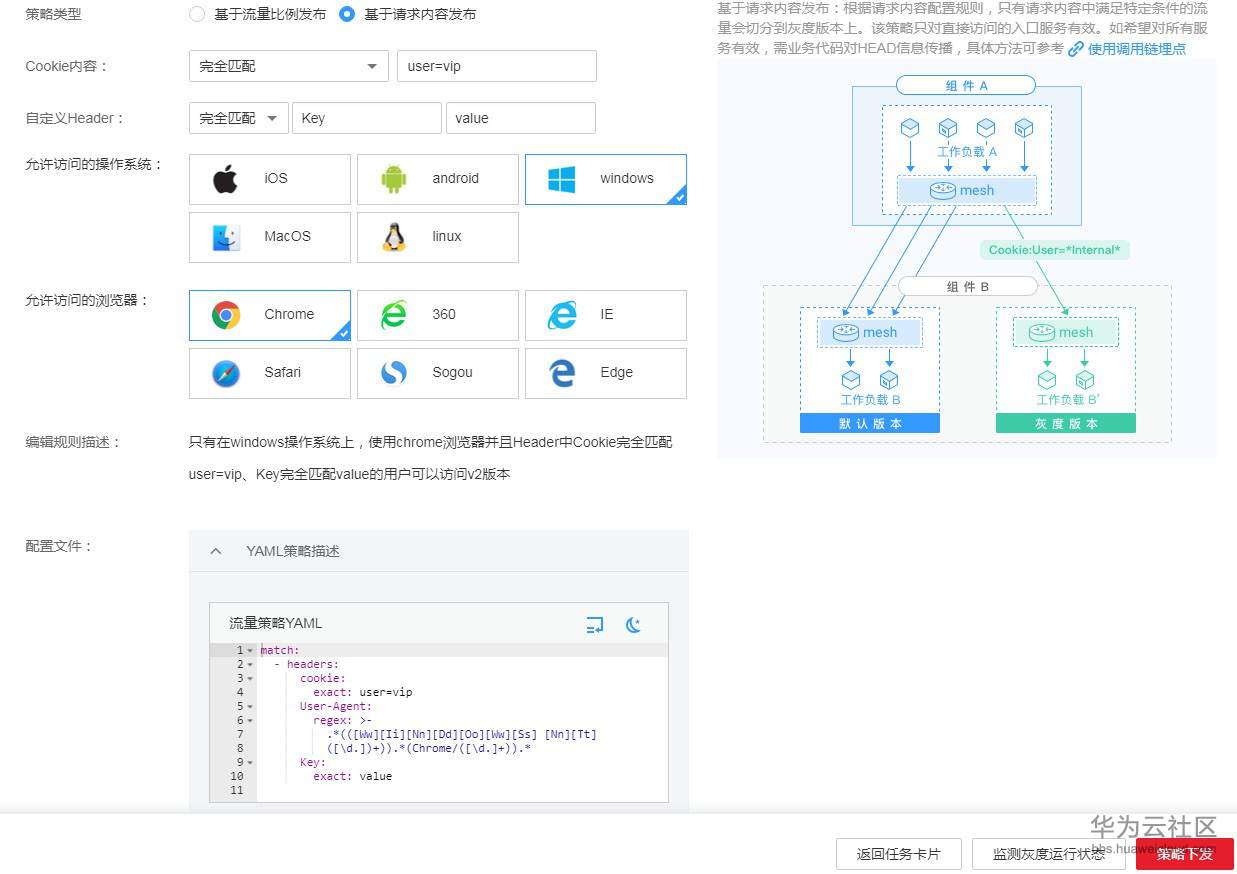Fold YAML line 3 cookie block

click(x=250, y=679)
